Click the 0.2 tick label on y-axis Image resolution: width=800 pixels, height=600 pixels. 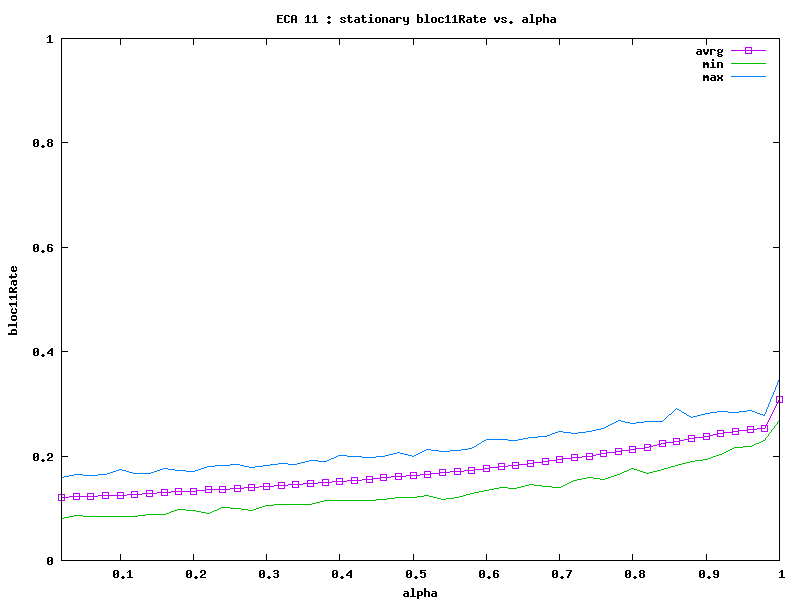point(43,457)
